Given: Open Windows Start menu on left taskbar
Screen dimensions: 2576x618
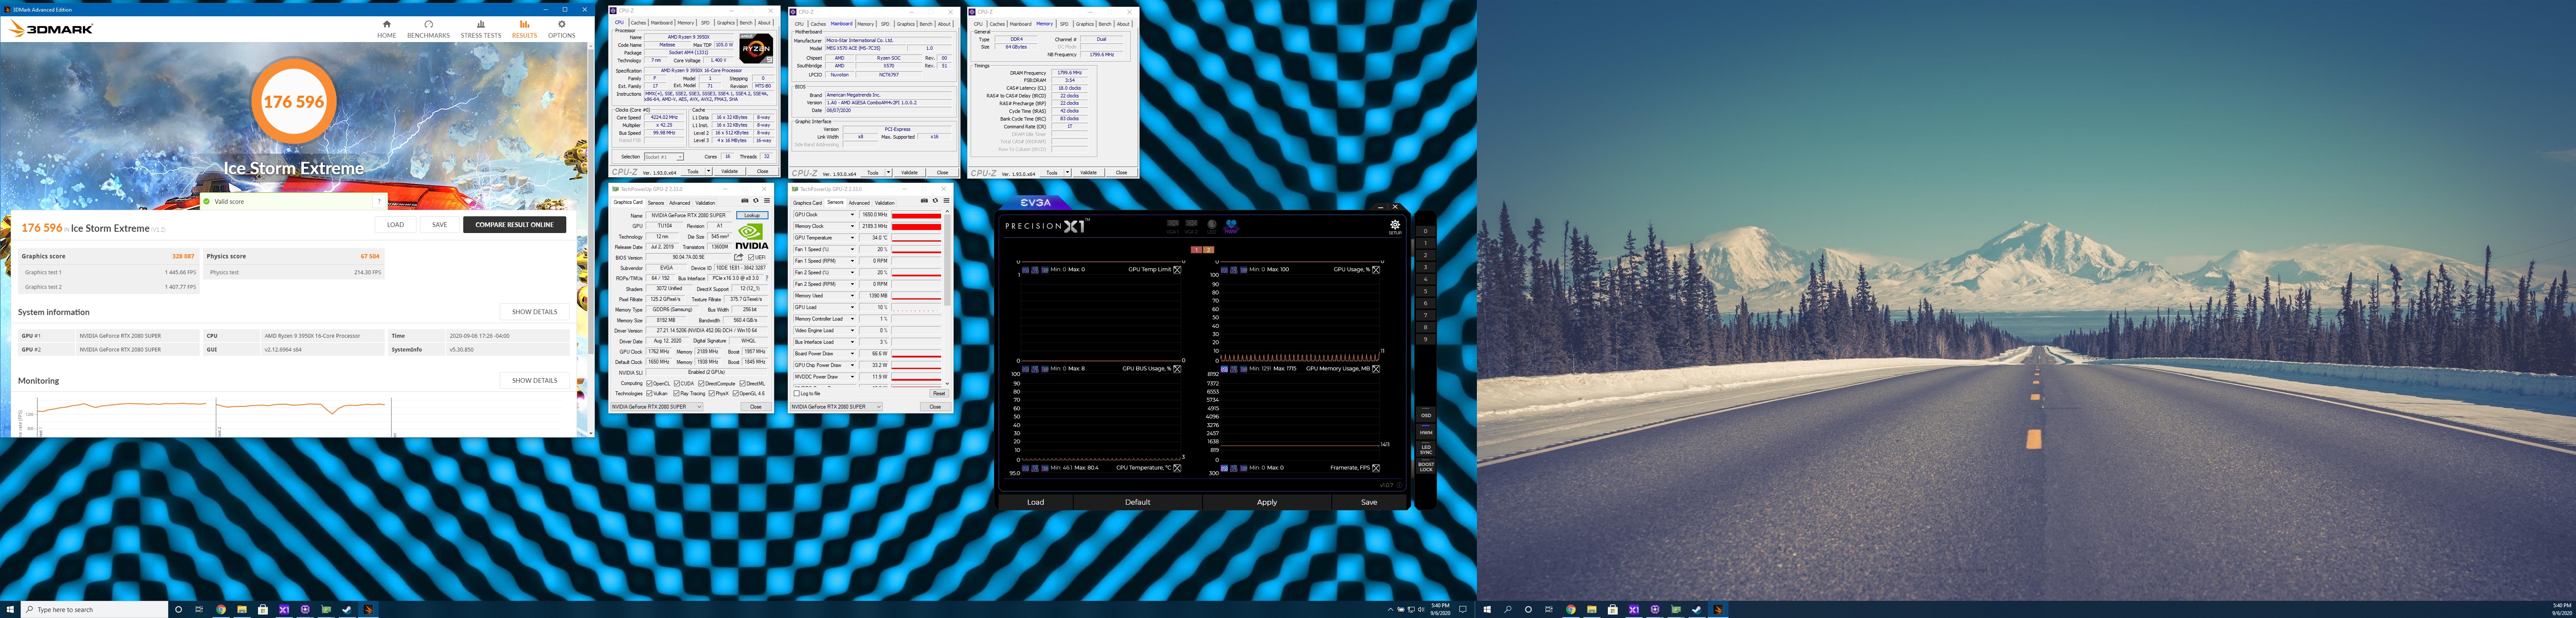Looking at the screenshot, I should (10, 609).
